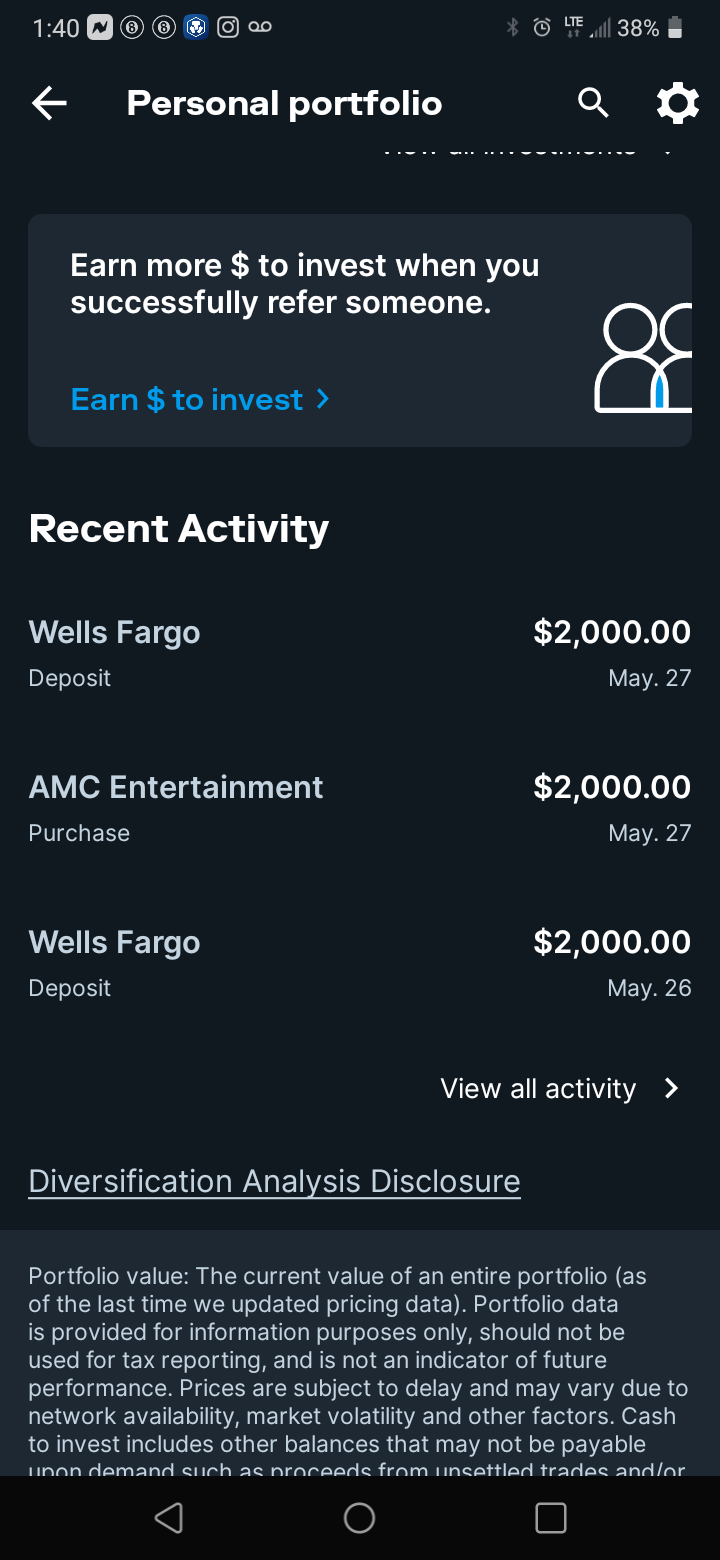The height and width of the screenshot is (1560, 720).
Task: Open the Wells Fargo deposit from May. 26
Action: pyautogui.click(x=359, y=962)
